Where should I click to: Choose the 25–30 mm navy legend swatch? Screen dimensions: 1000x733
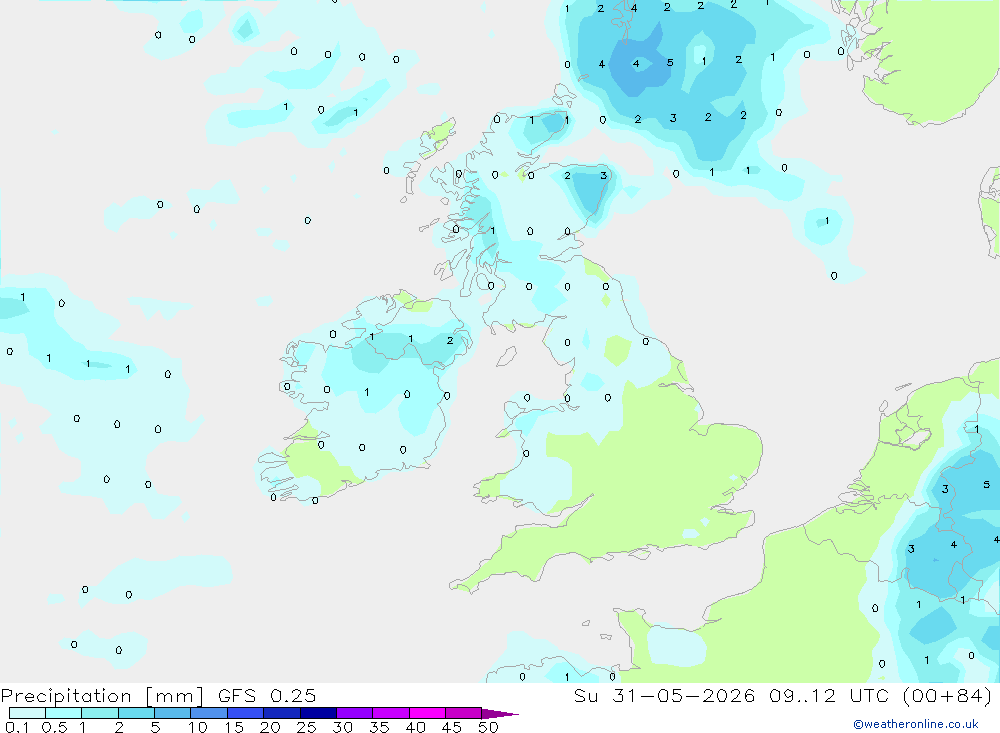[x=318, y=713]
